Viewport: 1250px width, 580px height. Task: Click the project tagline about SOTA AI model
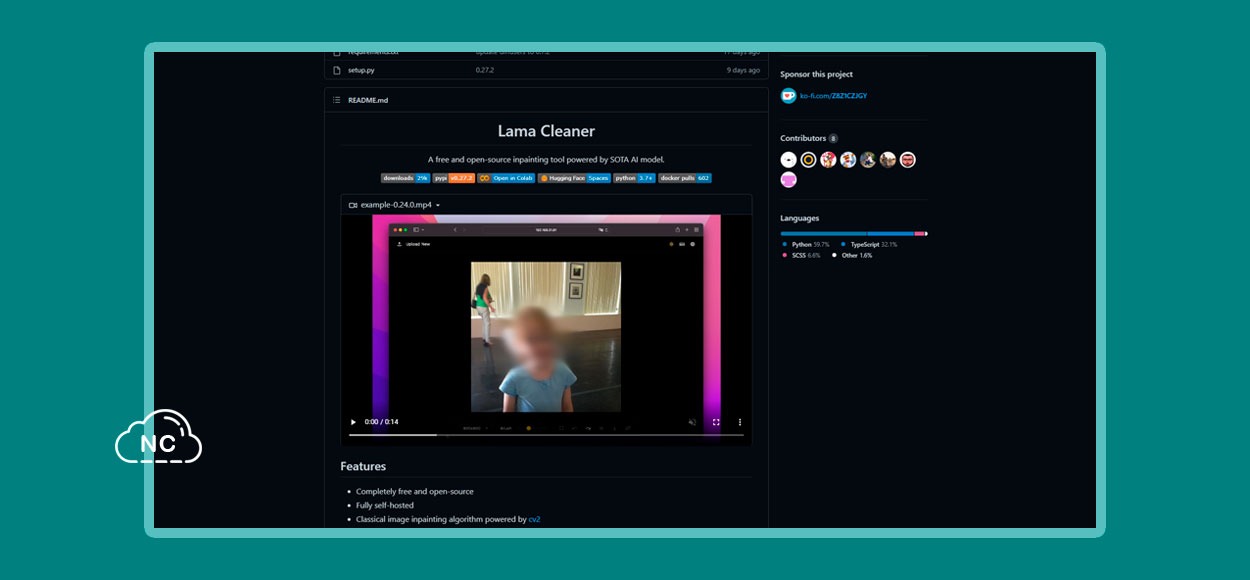coord(546,159)
